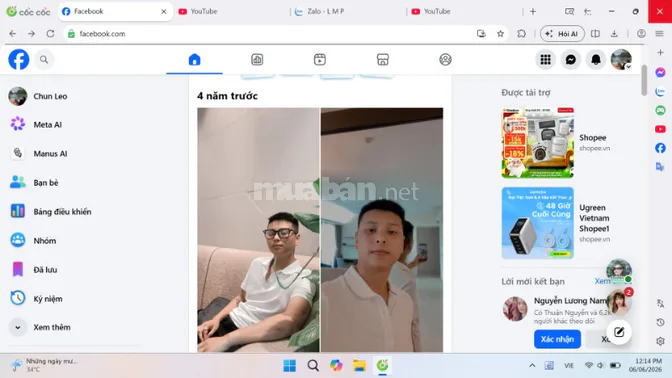
Task: Open the Copilot taskbar icon
Action: pos(336,366)
